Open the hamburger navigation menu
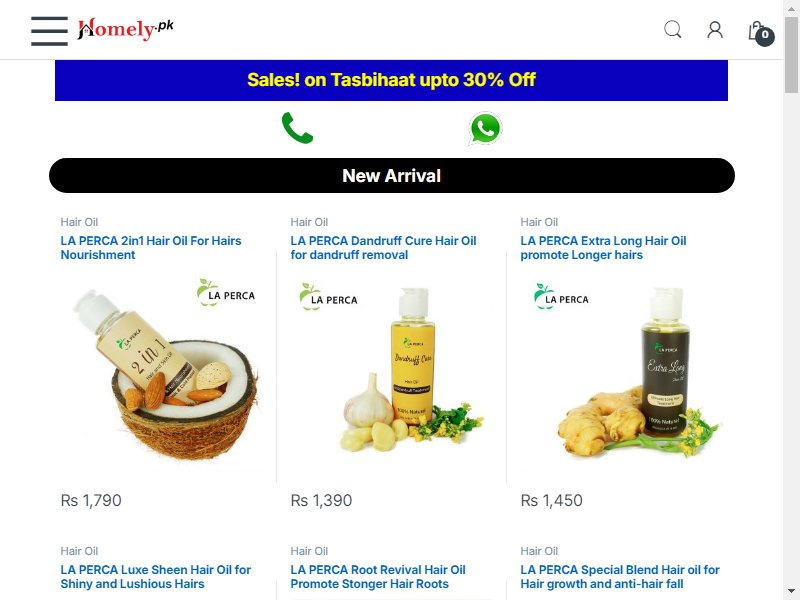The width and height of the screenshot is (800, 600). [x=49, y=31]
